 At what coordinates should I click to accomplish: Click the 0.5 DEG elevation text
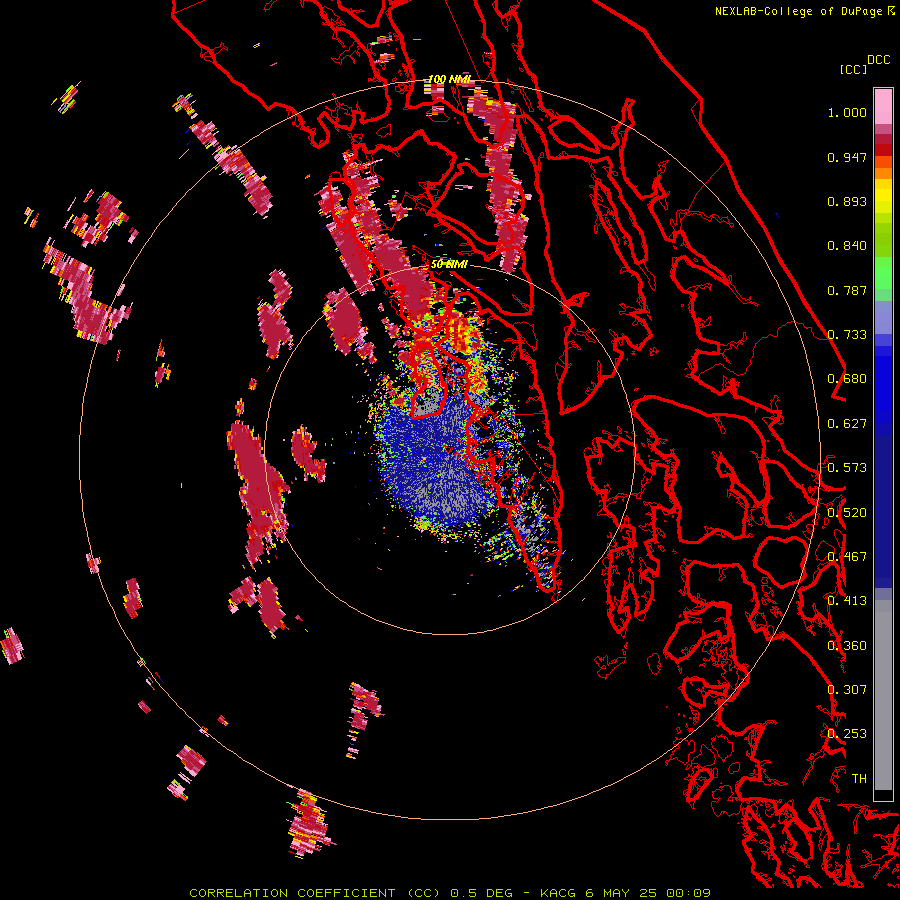[482, 893]
